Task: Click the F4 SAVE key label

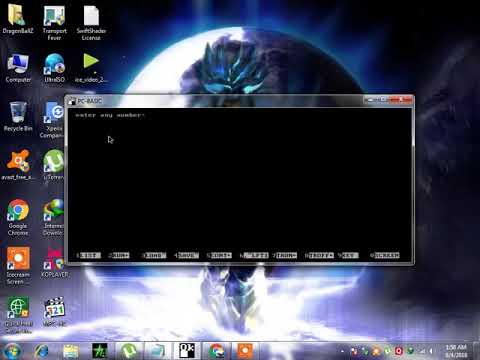Action: click(186, 255)
